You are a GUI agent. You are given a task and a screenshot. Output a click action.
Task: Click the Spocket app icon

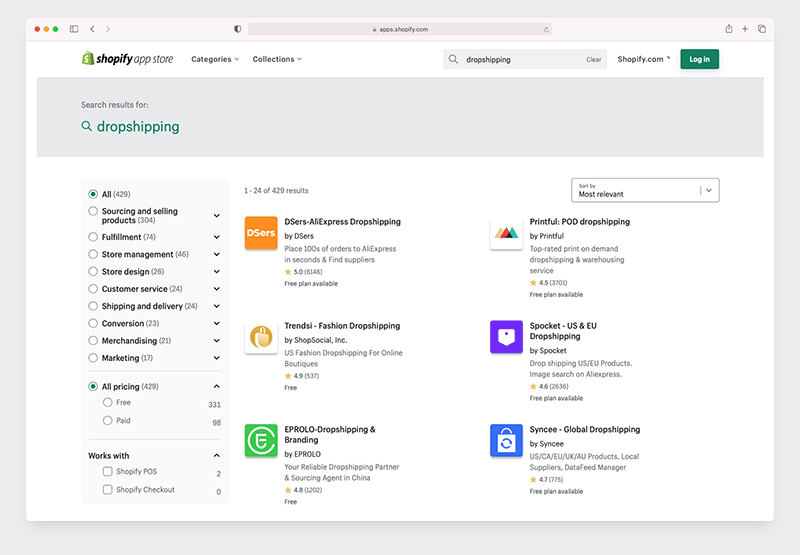506,337
